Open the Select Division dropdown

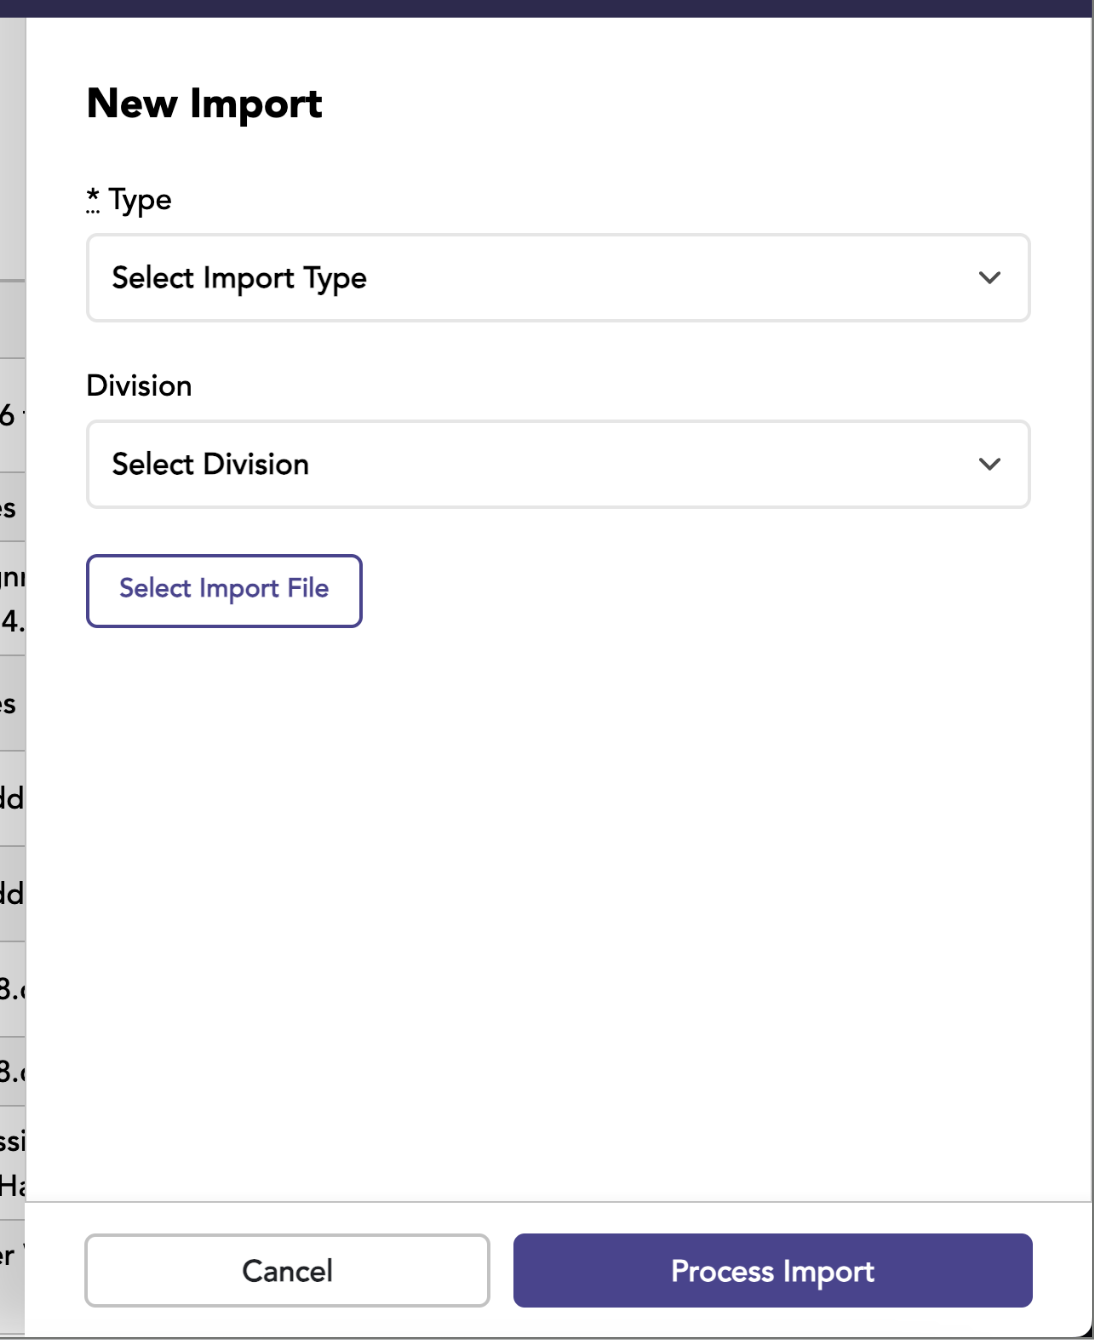(558, 464)
